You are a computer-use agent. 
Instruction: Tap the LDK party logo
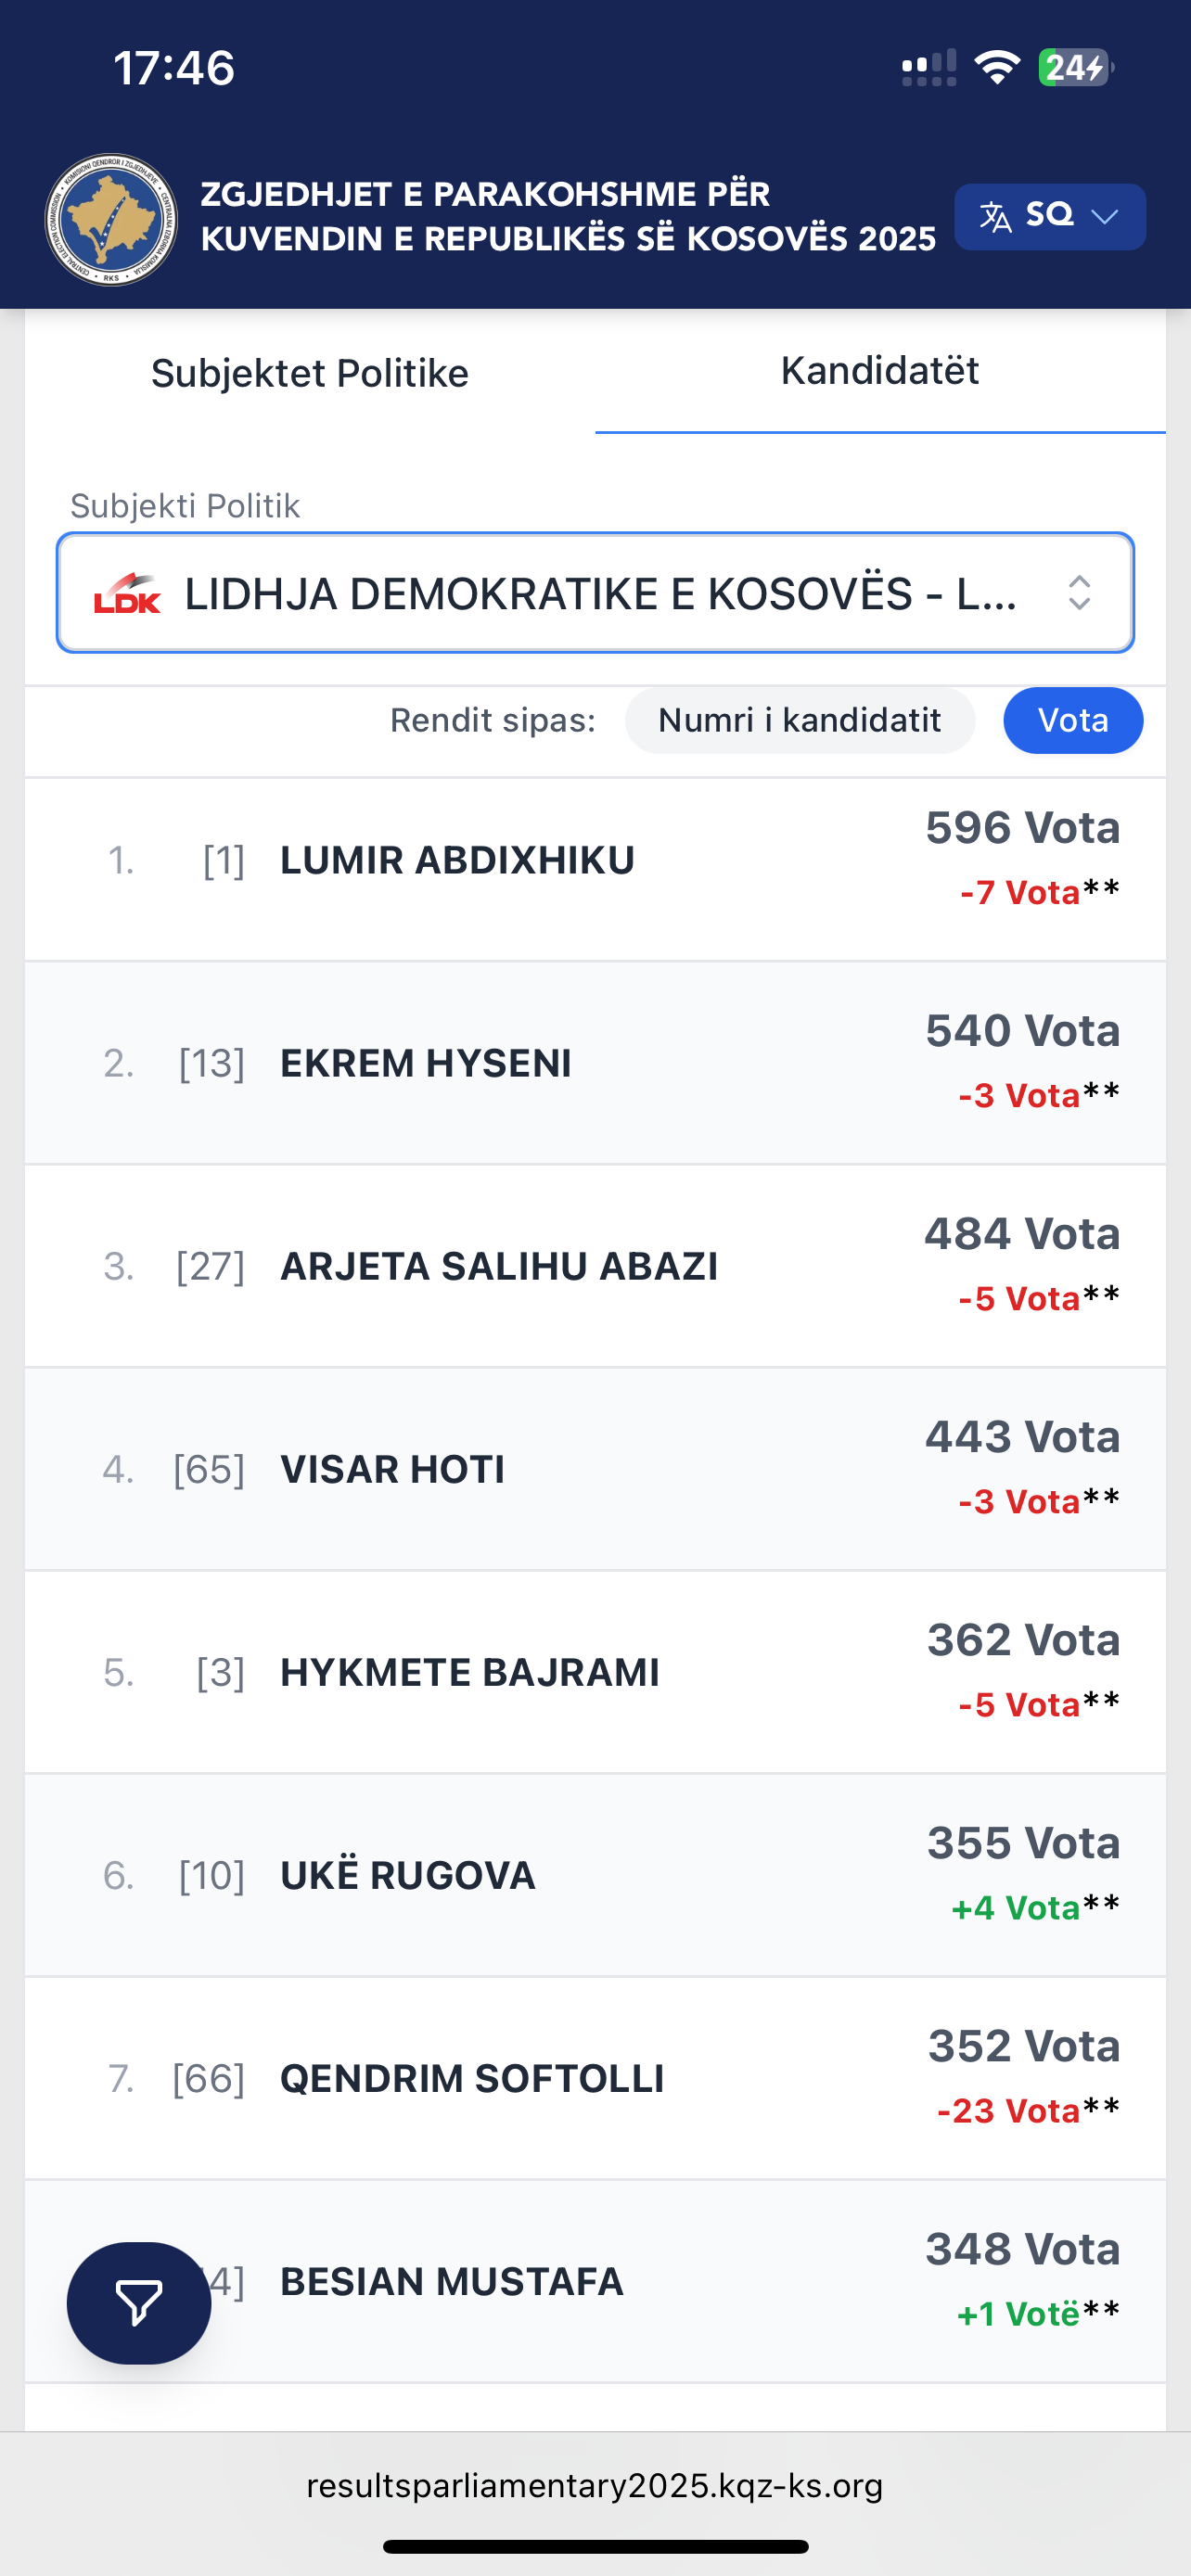pos(127,593)
